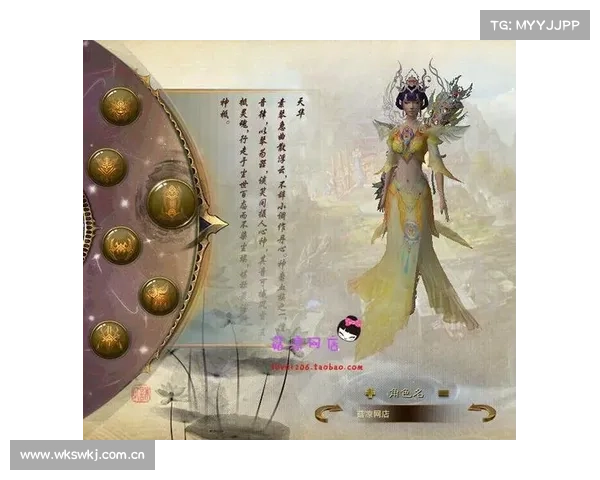Rotate the character with the left curved arrow

[x=328, y=413]
